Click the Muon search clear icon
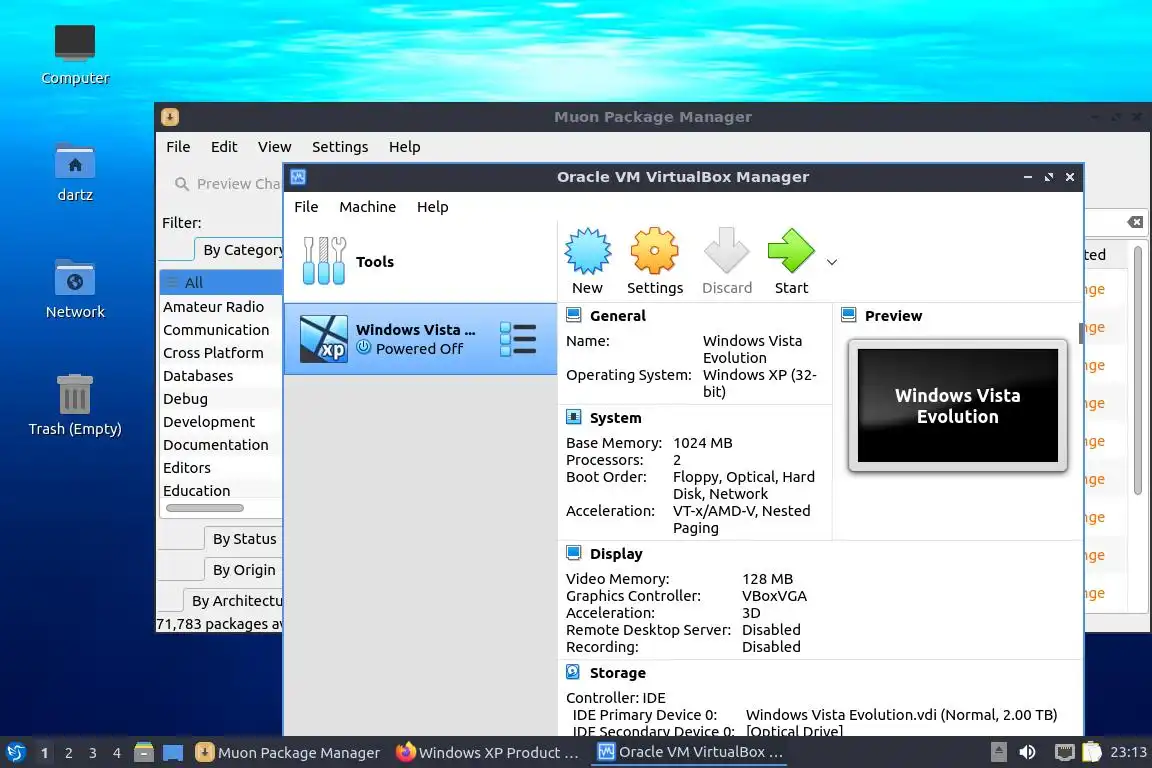The image size is (1152, 768). coord(1135,222)
